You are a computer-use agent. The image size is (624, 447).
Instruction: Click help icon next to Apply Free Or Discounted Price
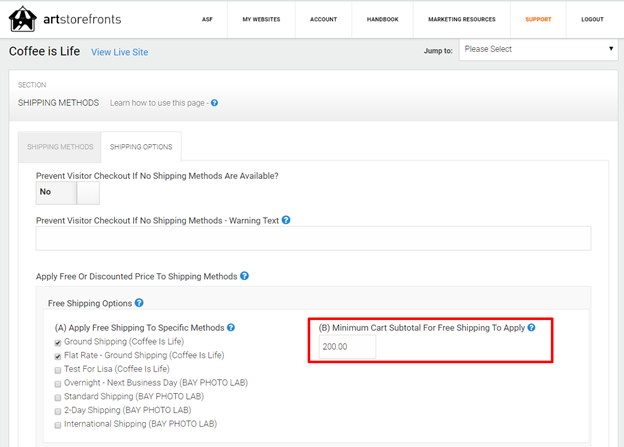tap(245, 276)
